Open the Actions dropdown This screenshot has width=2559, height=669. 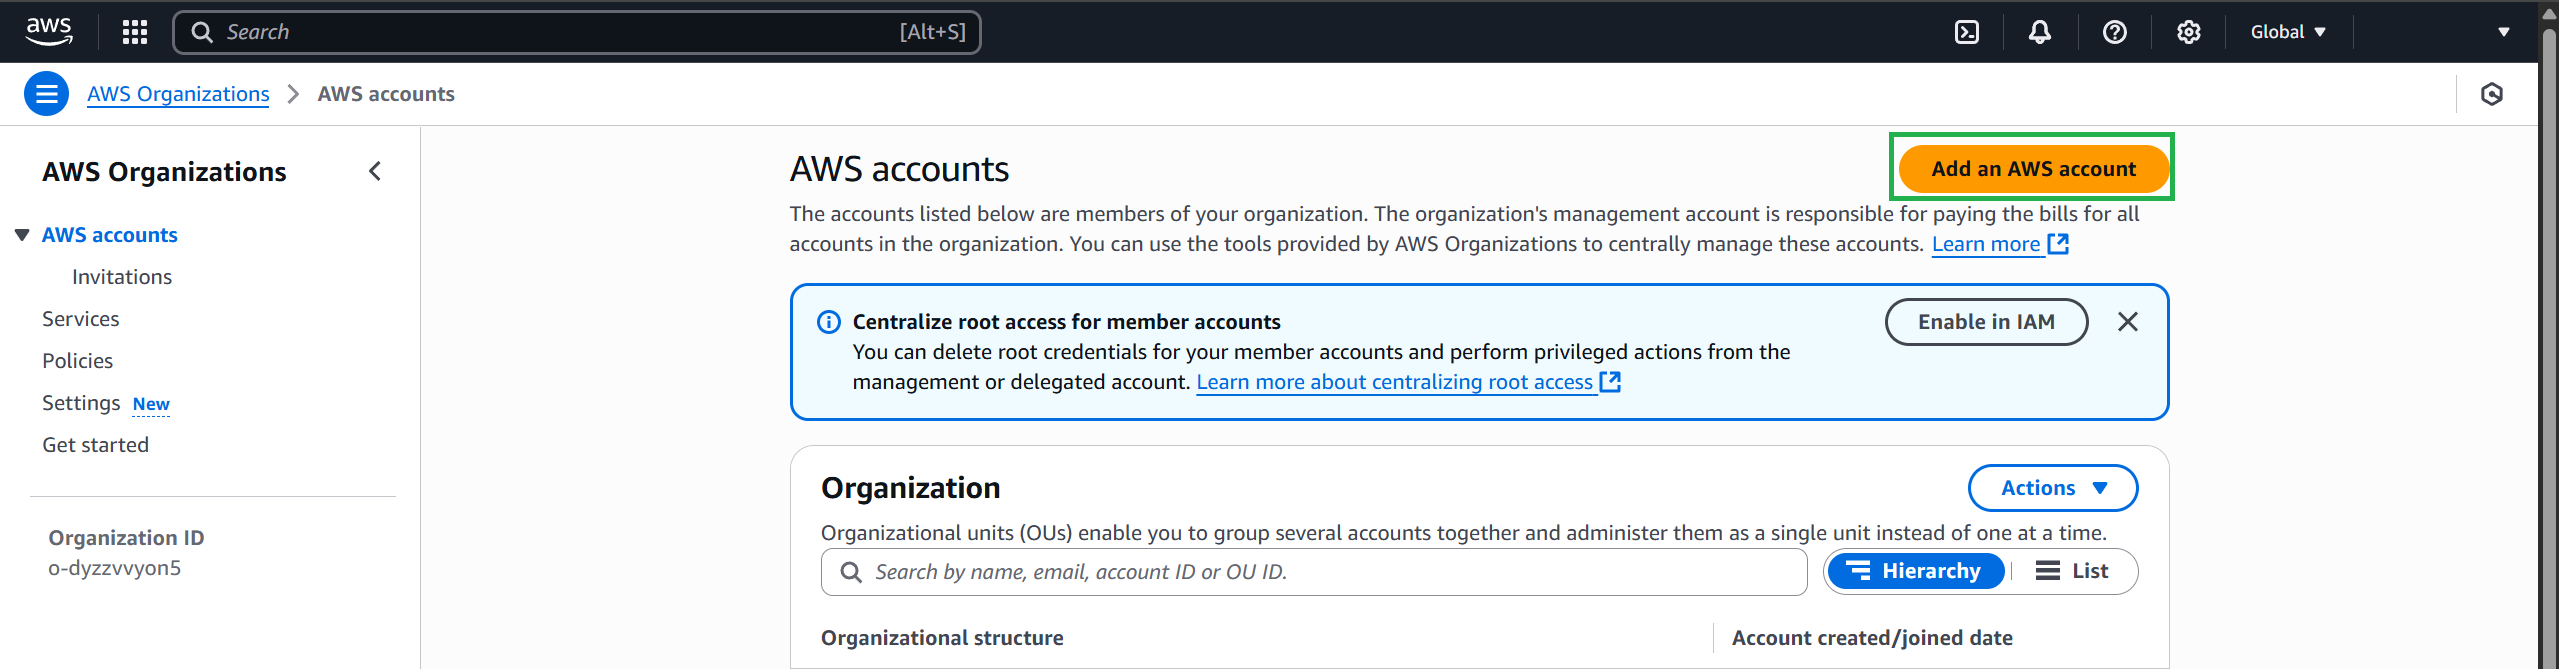[2052, 488]
